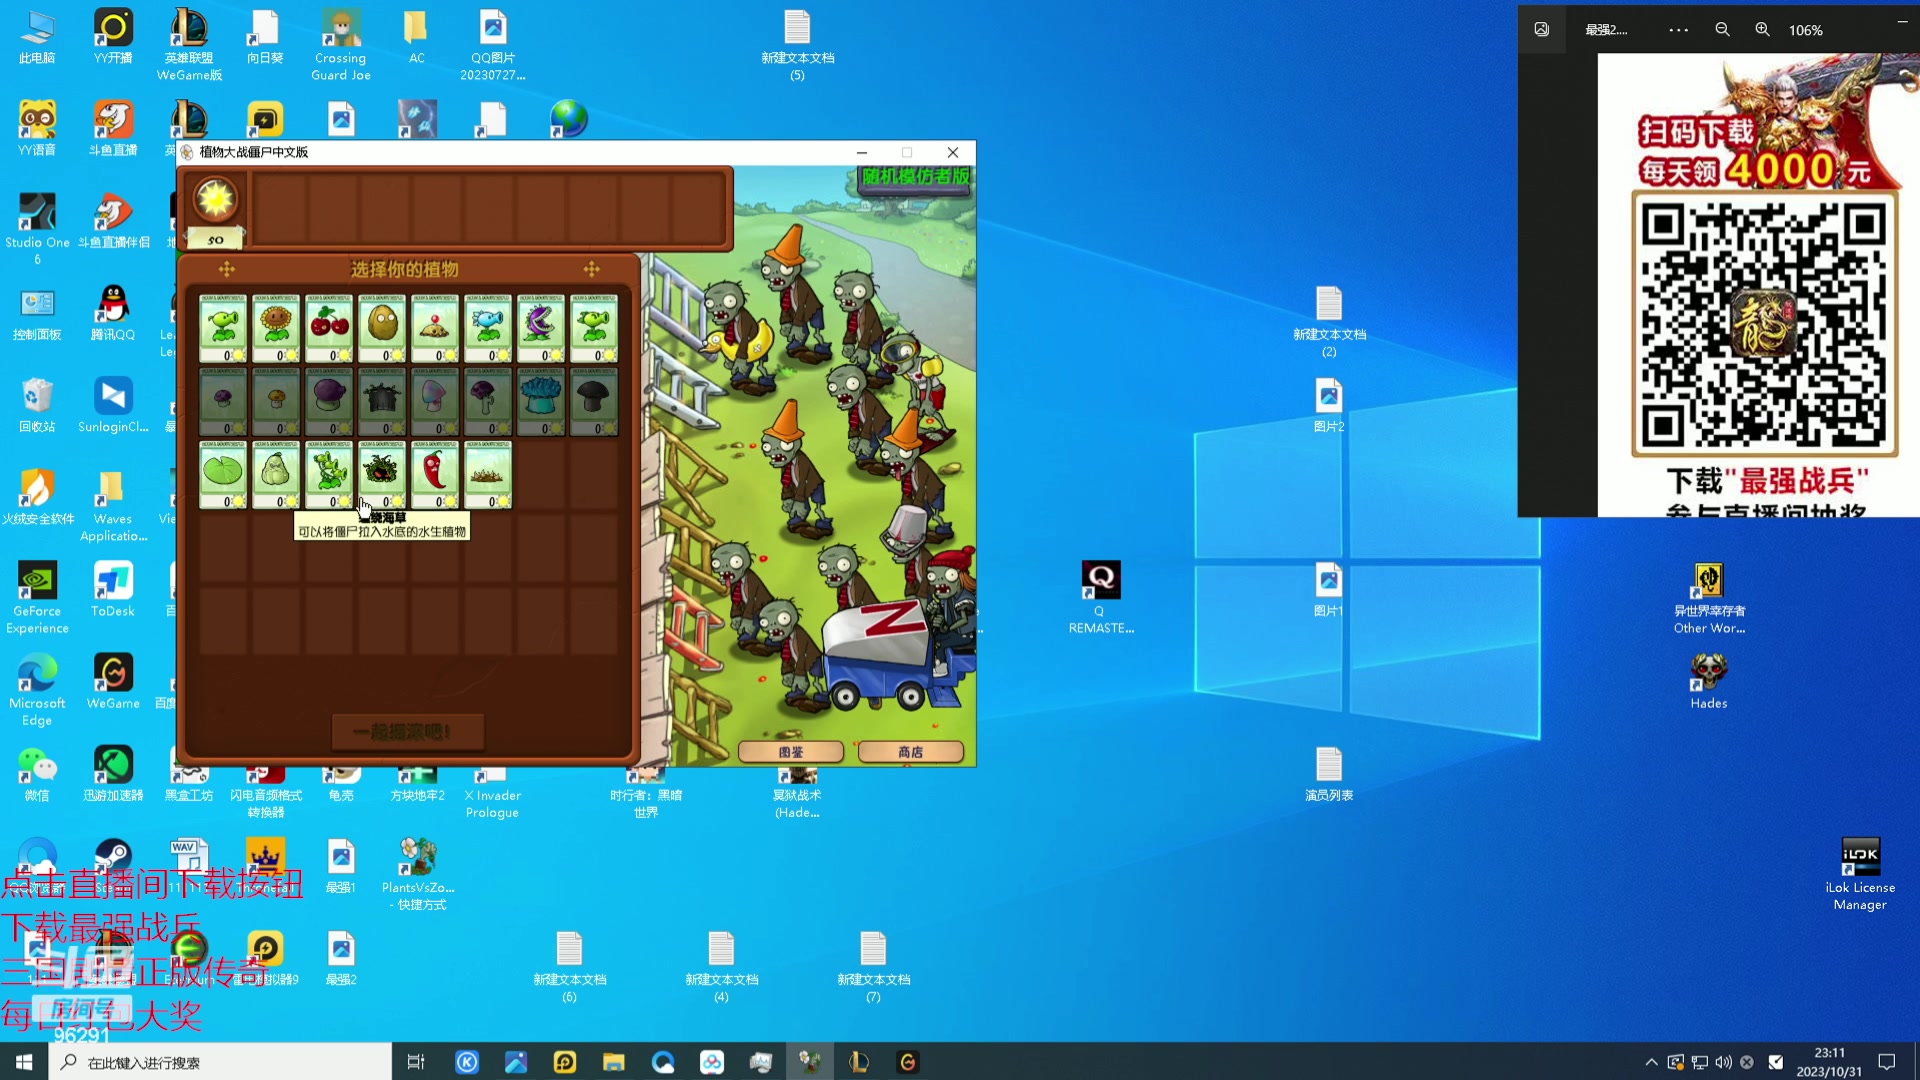
Task: Pick the Tangle Kelp seed card
Action: (x=382, y=474)
